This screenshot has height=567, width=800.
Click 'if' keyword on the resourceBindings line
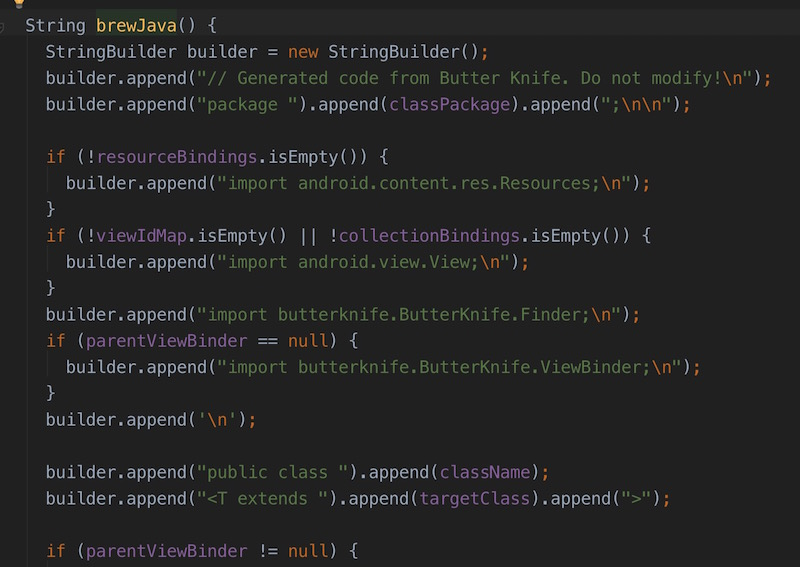[x=56, y=157]
